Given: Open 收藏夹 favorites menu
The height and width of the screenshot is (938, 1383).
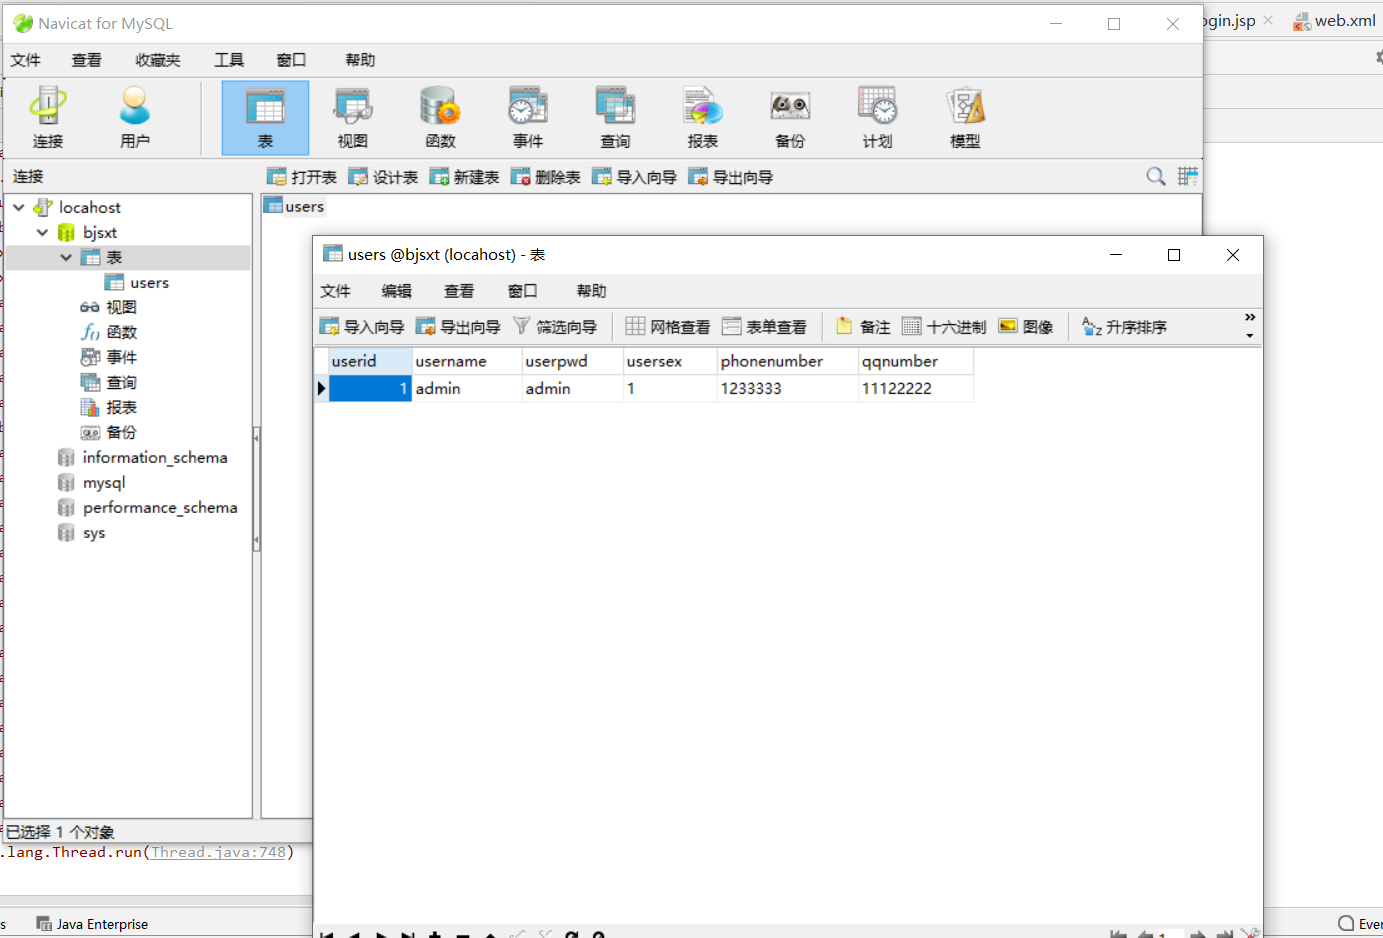Looking at the screenshot, I should click(x=158, y=60).
